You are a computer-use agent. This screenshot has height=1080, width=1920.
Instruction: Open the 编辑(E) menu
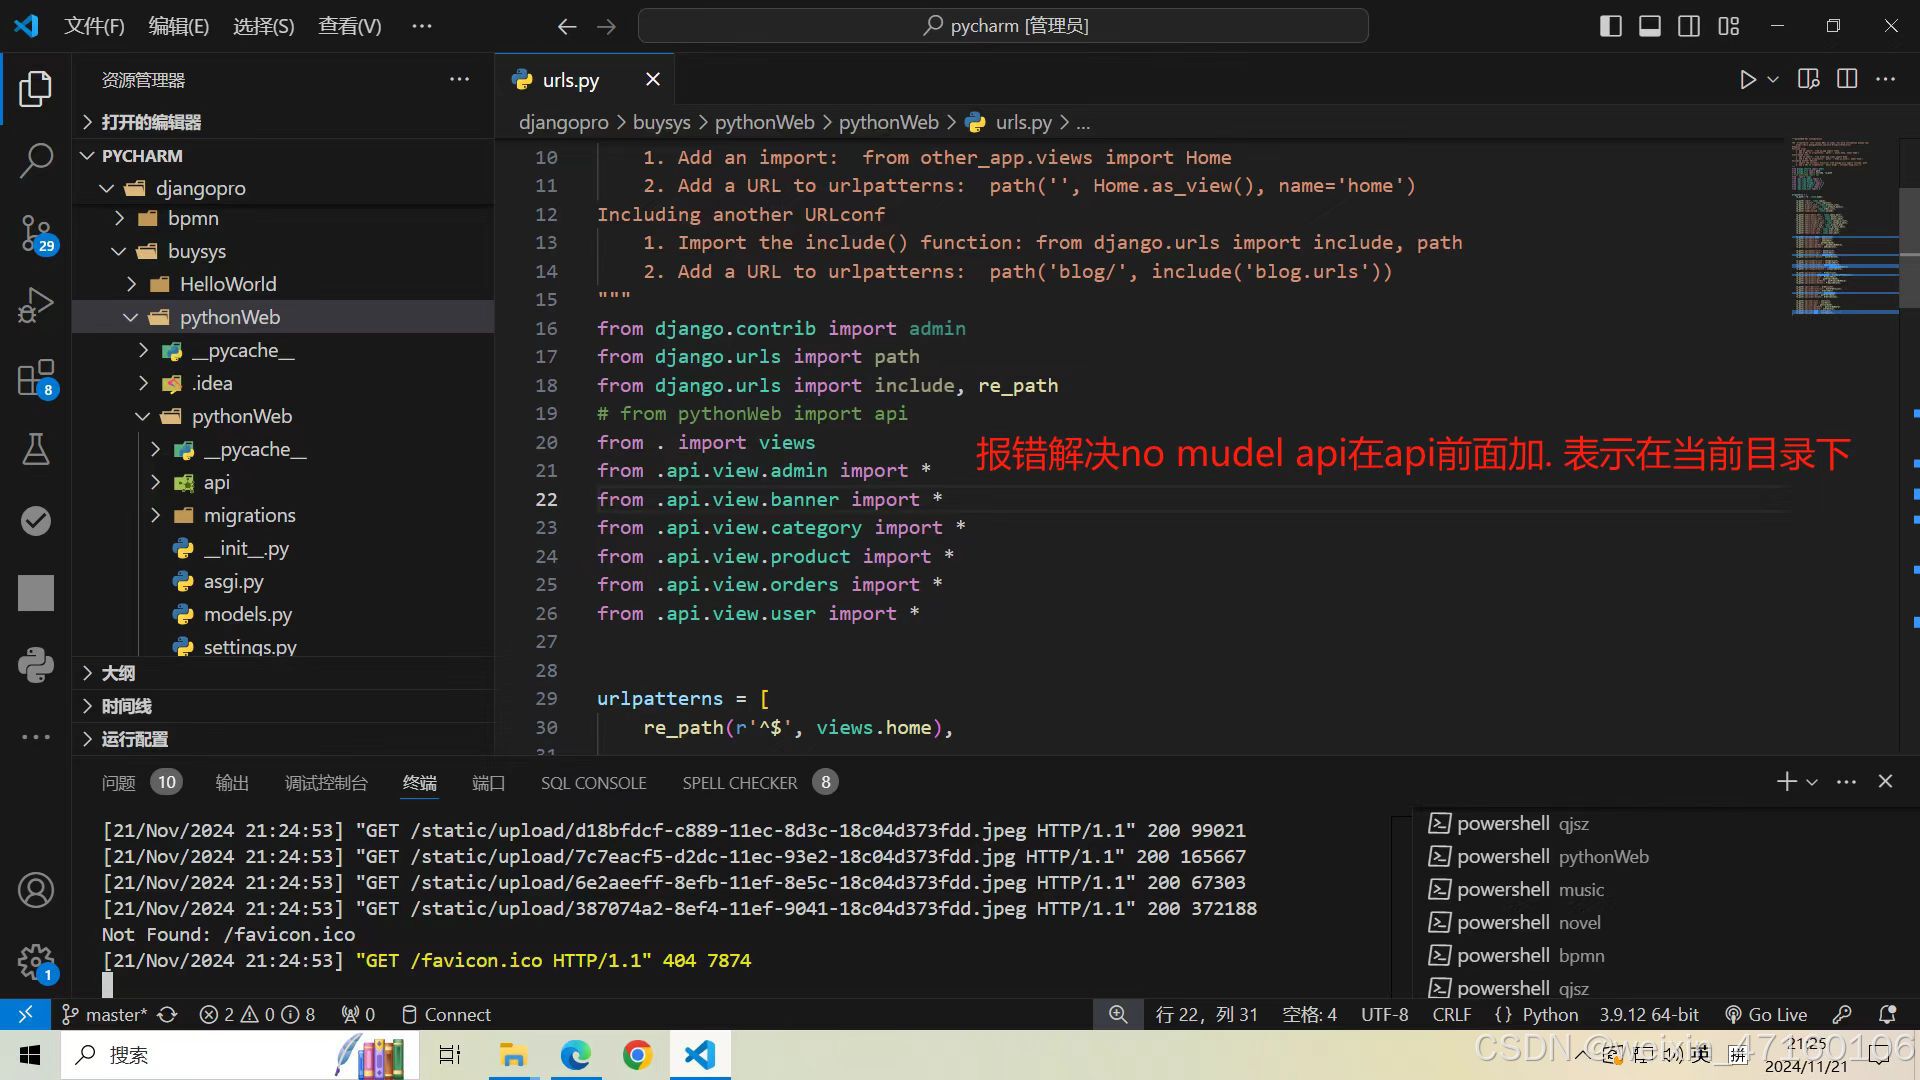coord(178,26)
